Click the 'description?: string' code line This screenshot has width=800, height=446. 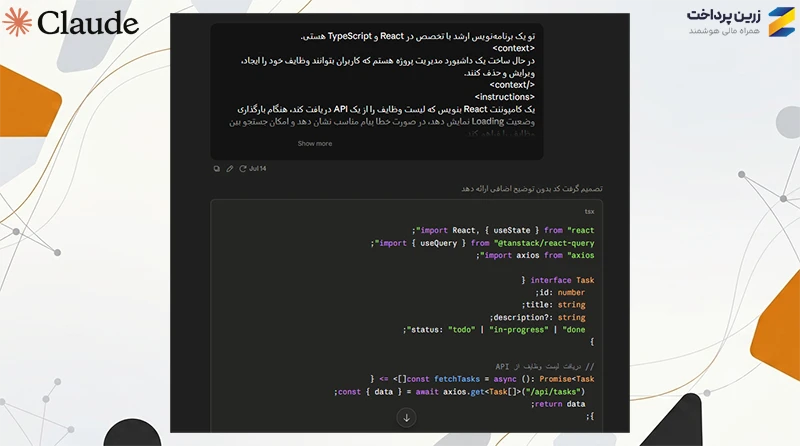coord(537,317)
